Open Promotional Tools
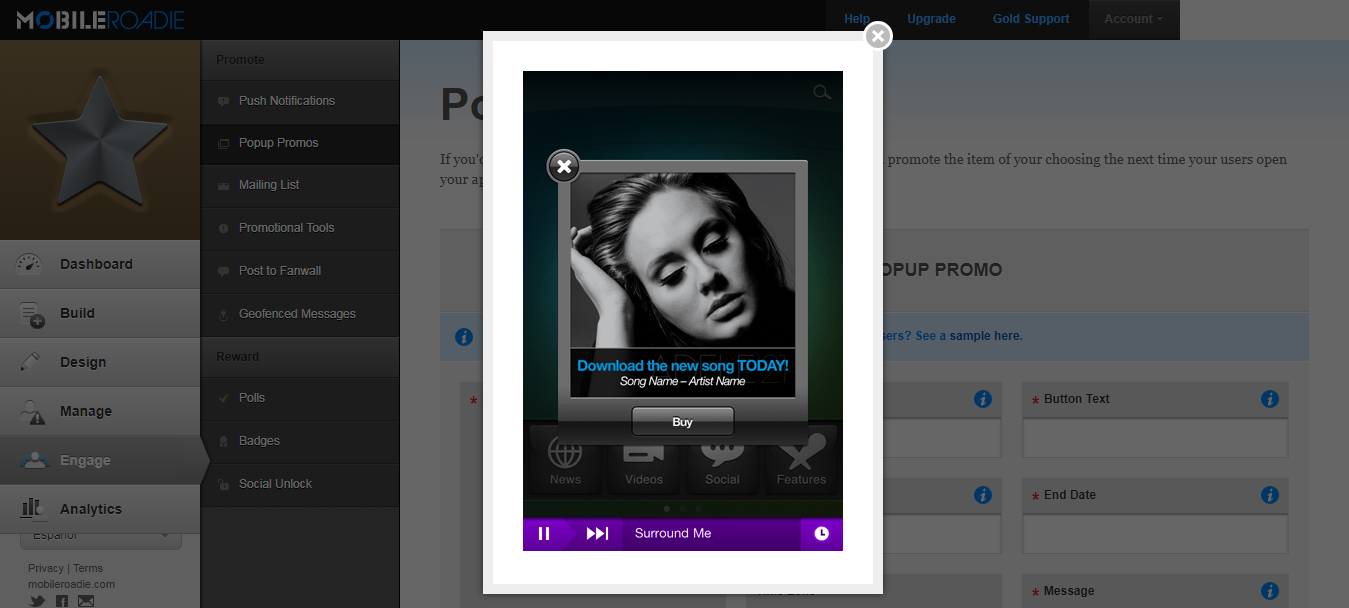This screenshot has height=608, width=1349. click(x=300, y=228)
